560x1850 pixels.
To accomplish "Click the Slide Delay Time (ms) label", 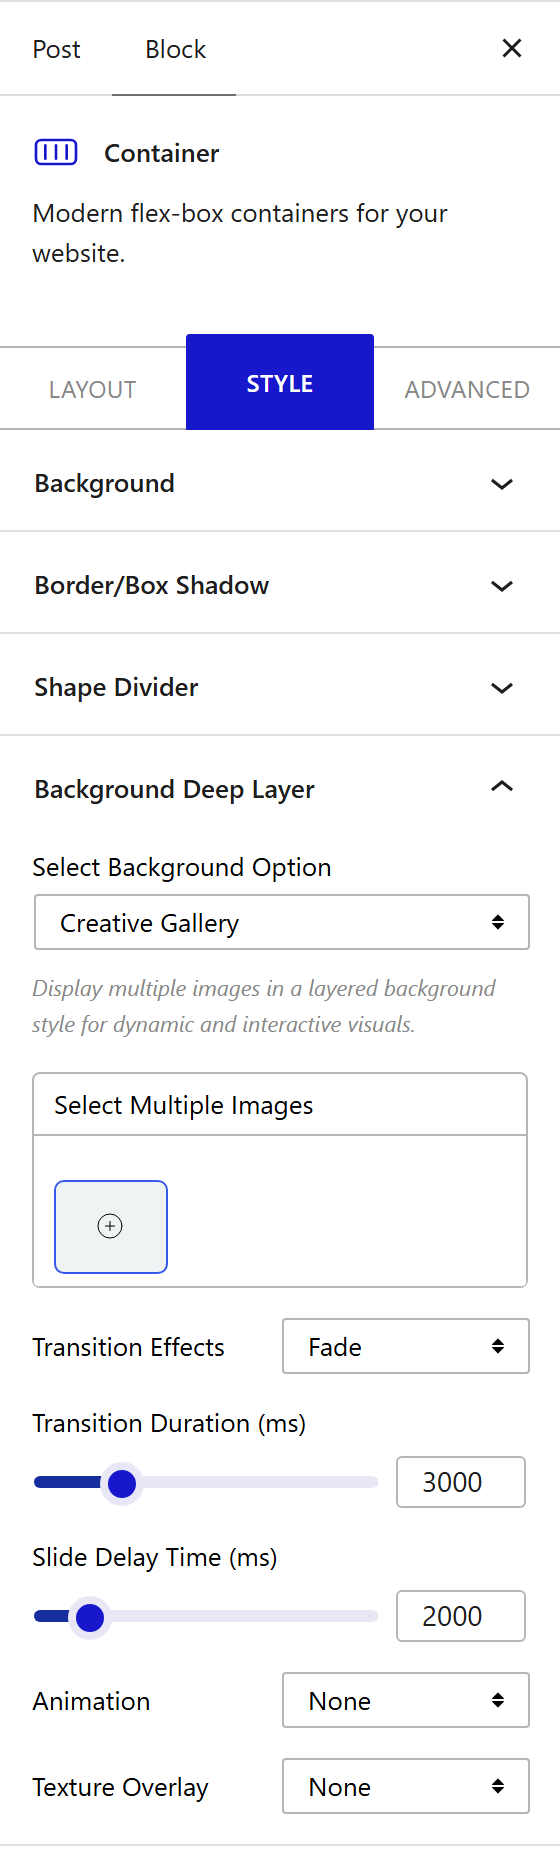I will [155, 1557].
